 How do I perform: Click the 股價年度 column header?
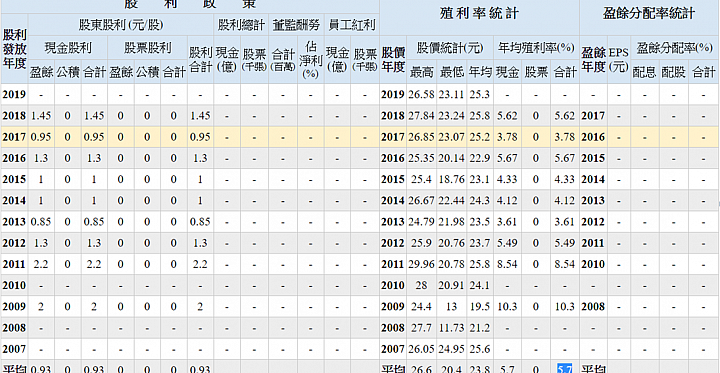[x=393, y=60]
